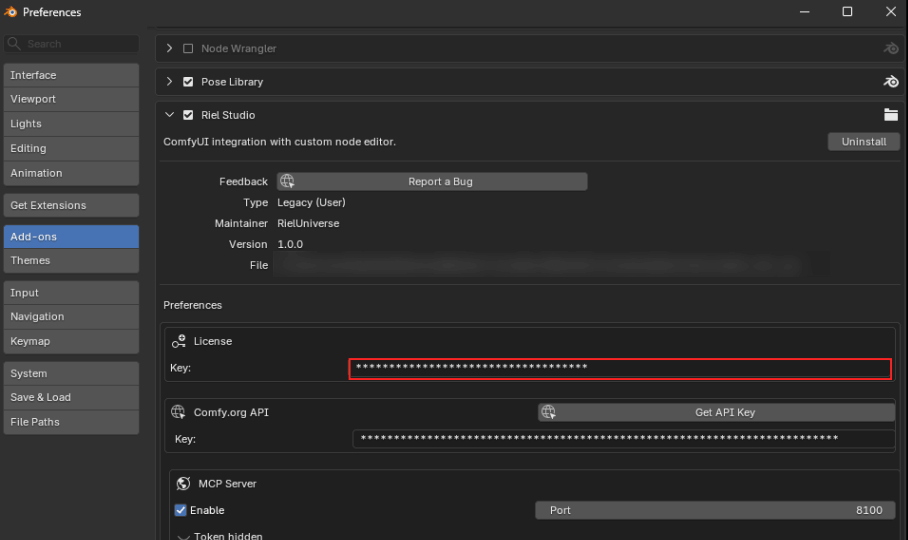Image resolution: width=908 pixels, height=540 pixels.
Task: Click the Legacy (User) type text
Action: 311,203
